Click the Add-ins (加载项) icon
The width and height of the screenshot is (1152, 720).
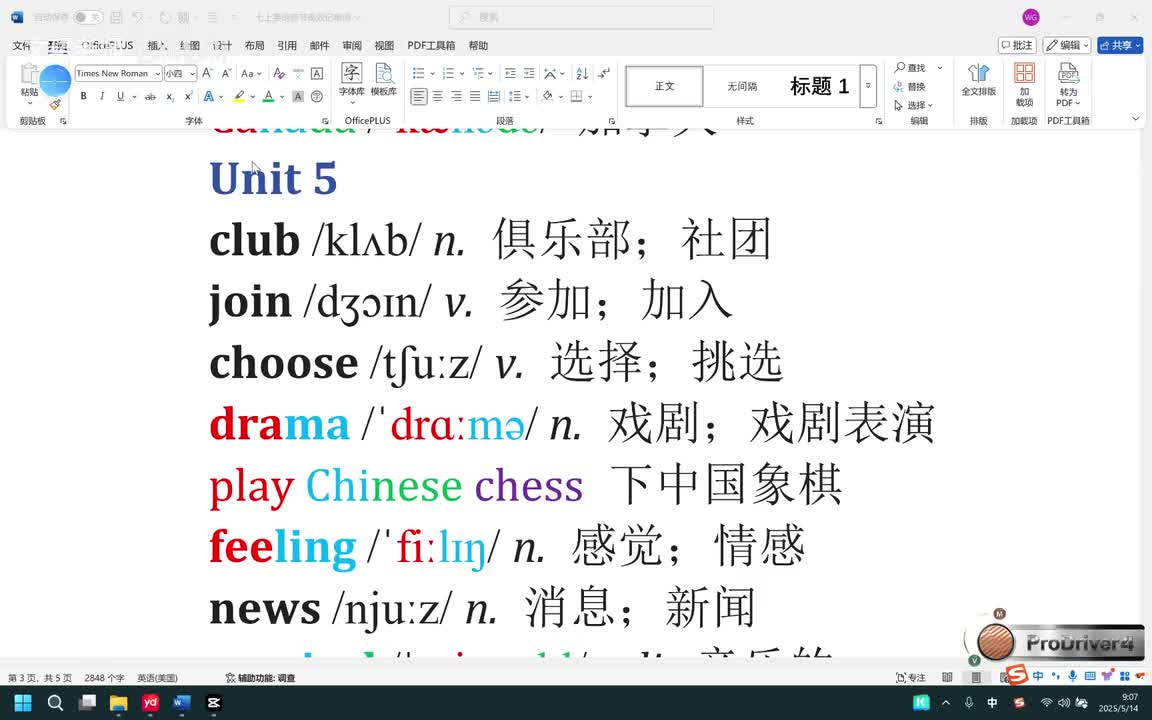point(1024,84)
